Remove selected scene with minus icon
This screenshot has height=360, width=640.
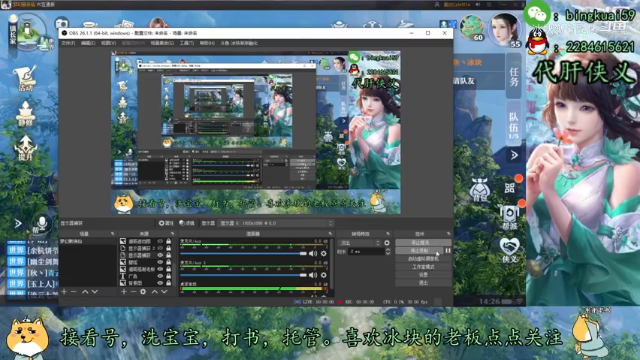(74, 291)
